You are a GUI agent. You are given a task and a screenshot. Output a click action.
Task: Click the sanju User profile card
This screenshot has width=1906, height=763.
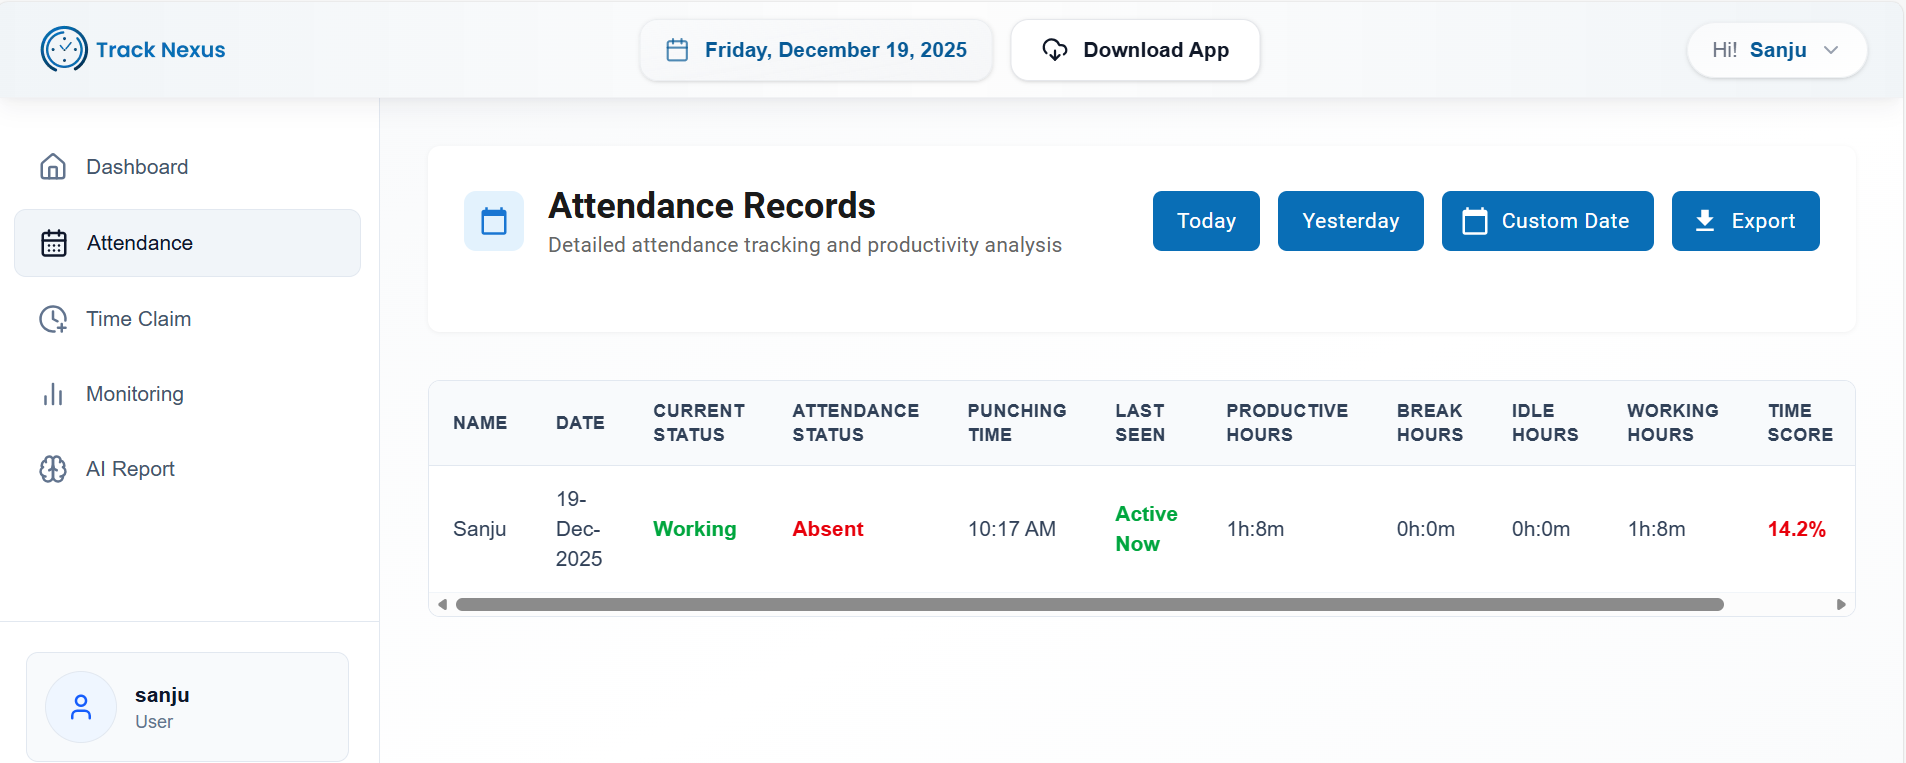(x=187, y=707)
